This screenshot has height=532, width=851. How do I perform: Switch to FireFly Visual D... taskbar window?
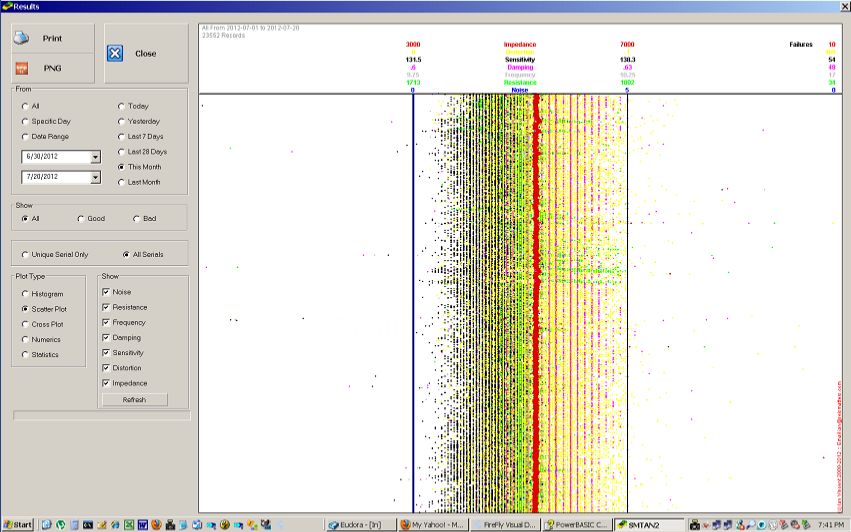[x=505, y=525]
